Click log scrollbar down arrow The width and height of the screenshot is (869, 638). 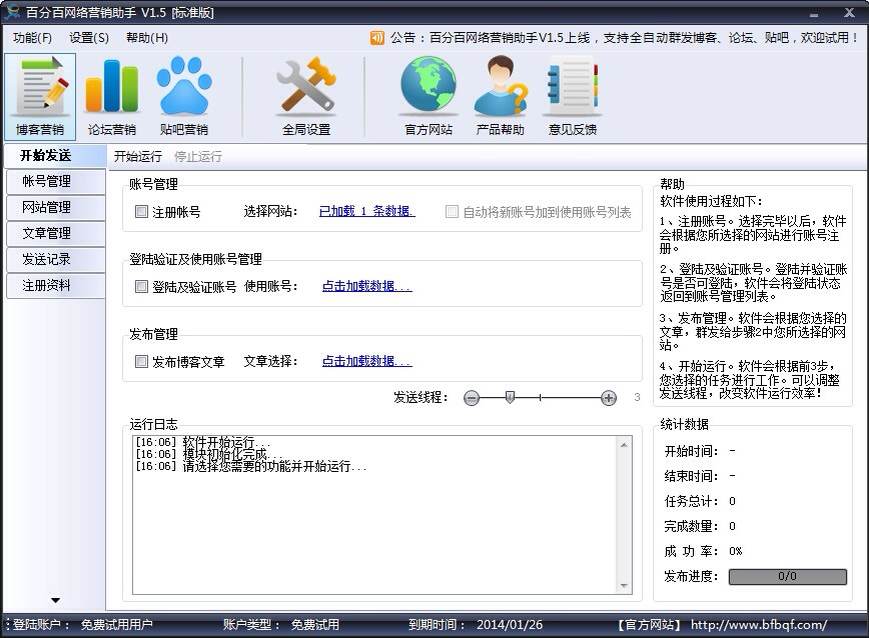[624, 586]
